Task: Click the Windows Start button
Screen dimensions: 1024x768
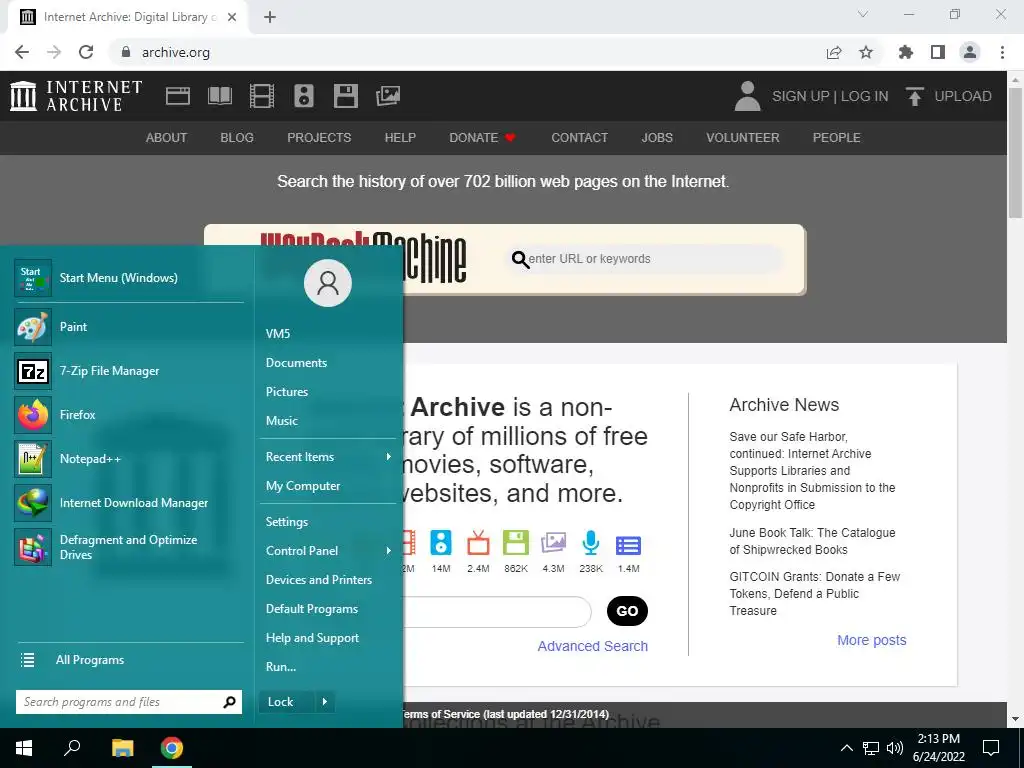Action: point(24,748)
